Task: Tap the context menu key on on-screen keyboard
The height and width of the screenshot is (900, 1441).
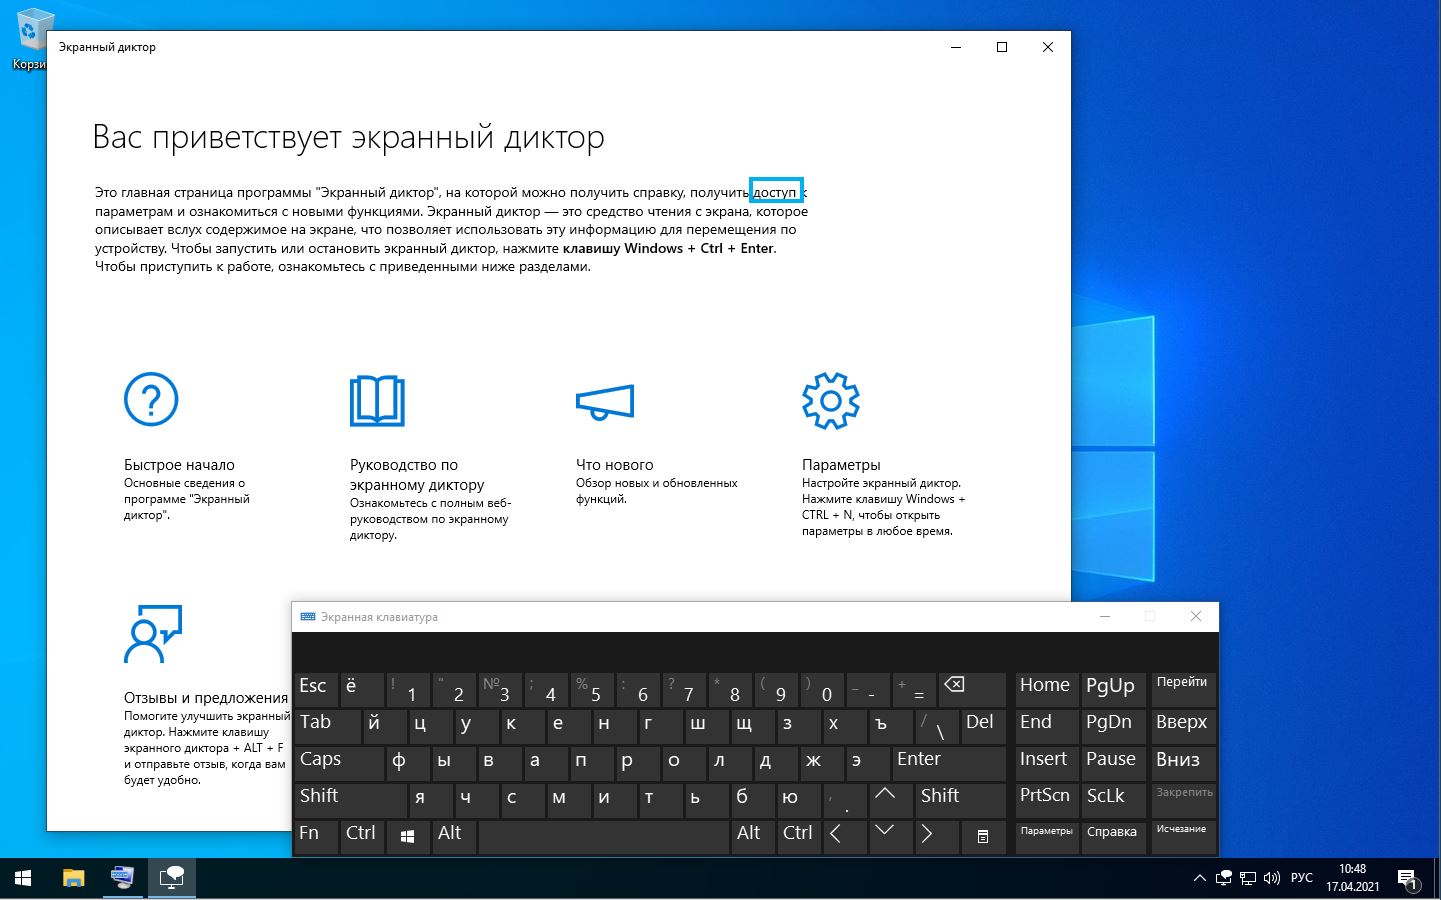Action: (x=983, y=836)
